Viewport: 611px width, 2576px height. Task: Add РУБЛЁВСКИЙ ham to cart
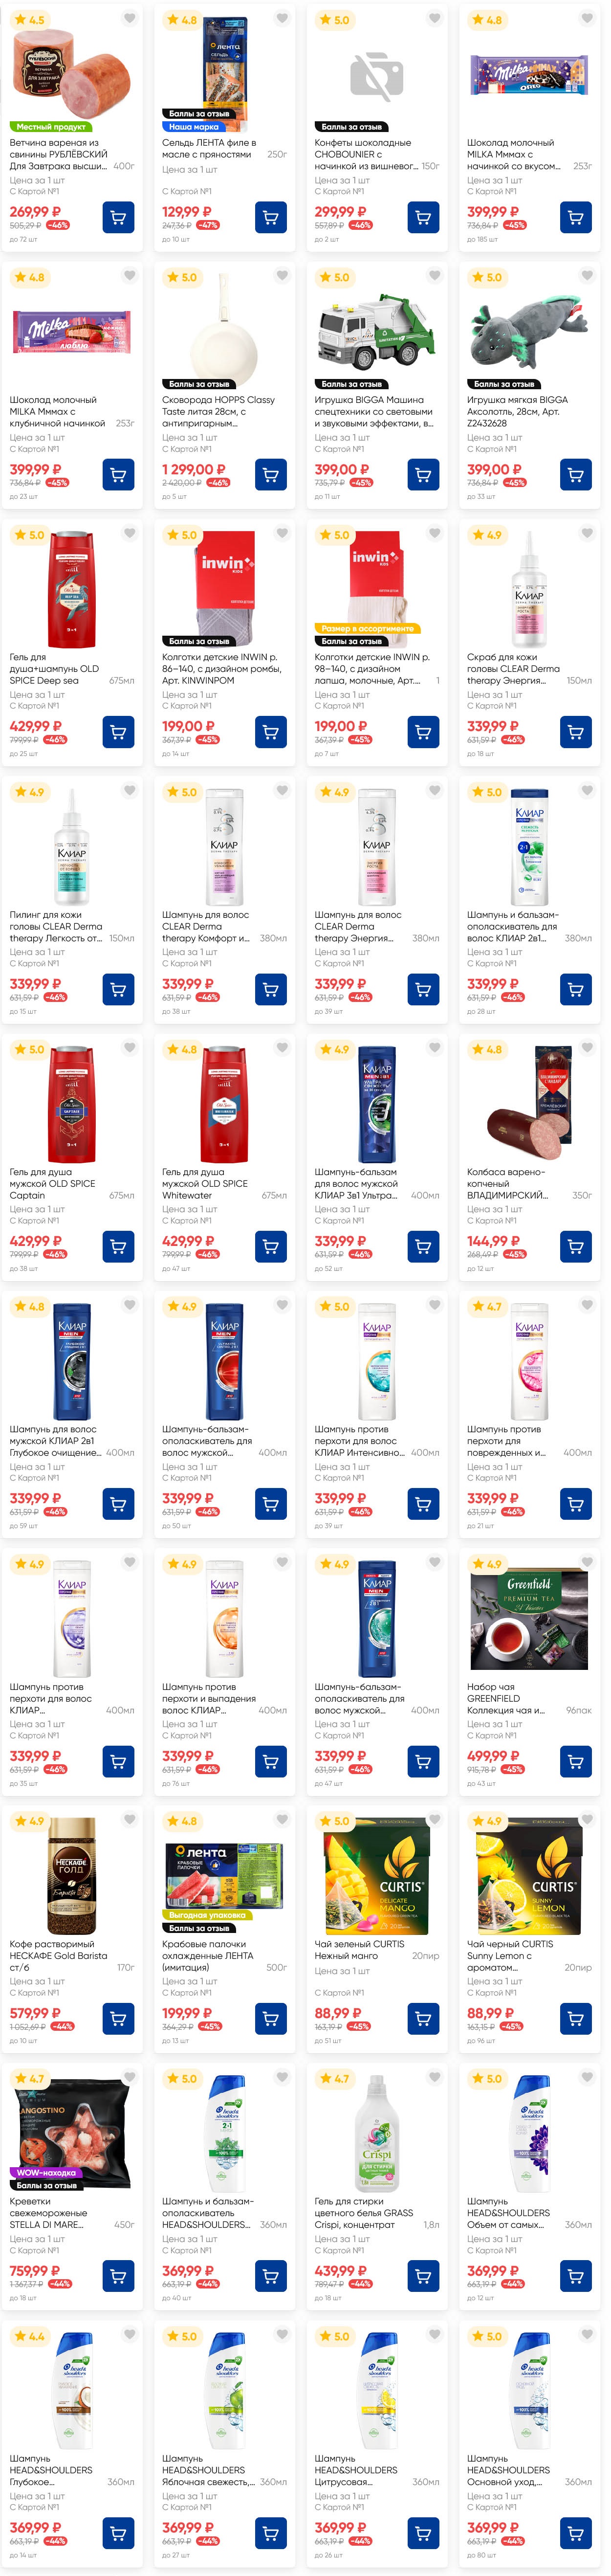click(118, 217)
